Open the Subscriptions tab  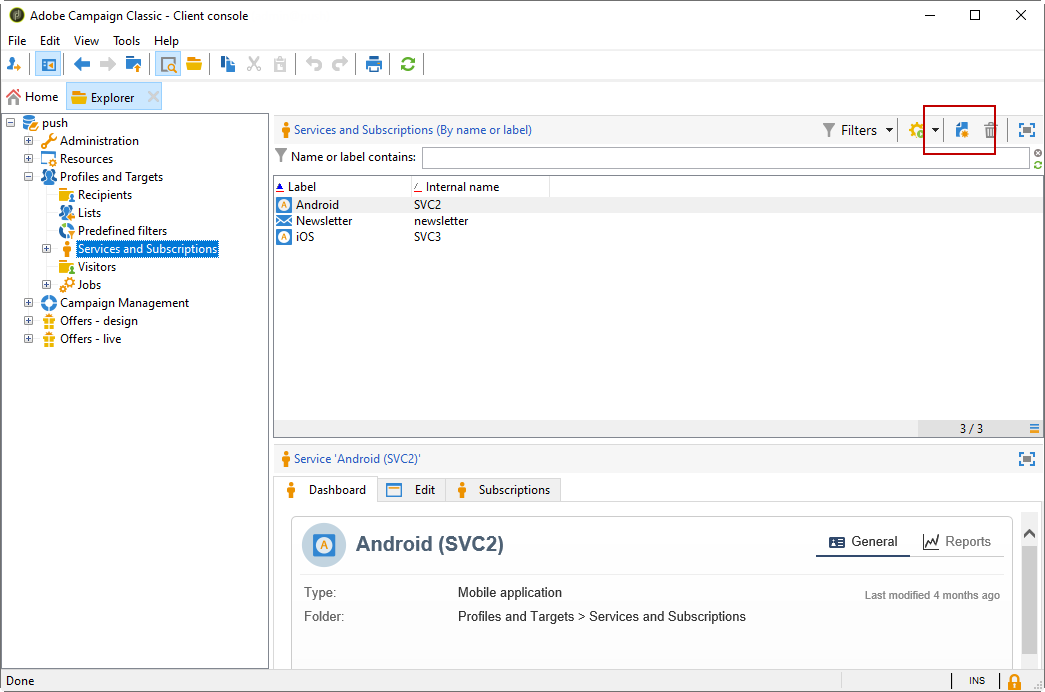[x=503, y=490]
